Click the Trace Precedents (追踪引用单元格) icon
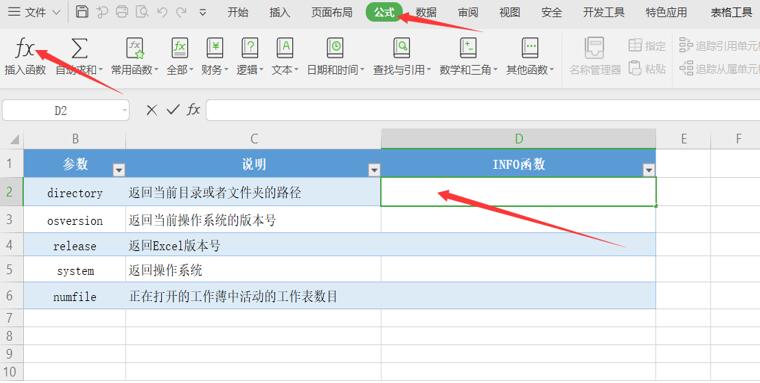 click(686, 46)
